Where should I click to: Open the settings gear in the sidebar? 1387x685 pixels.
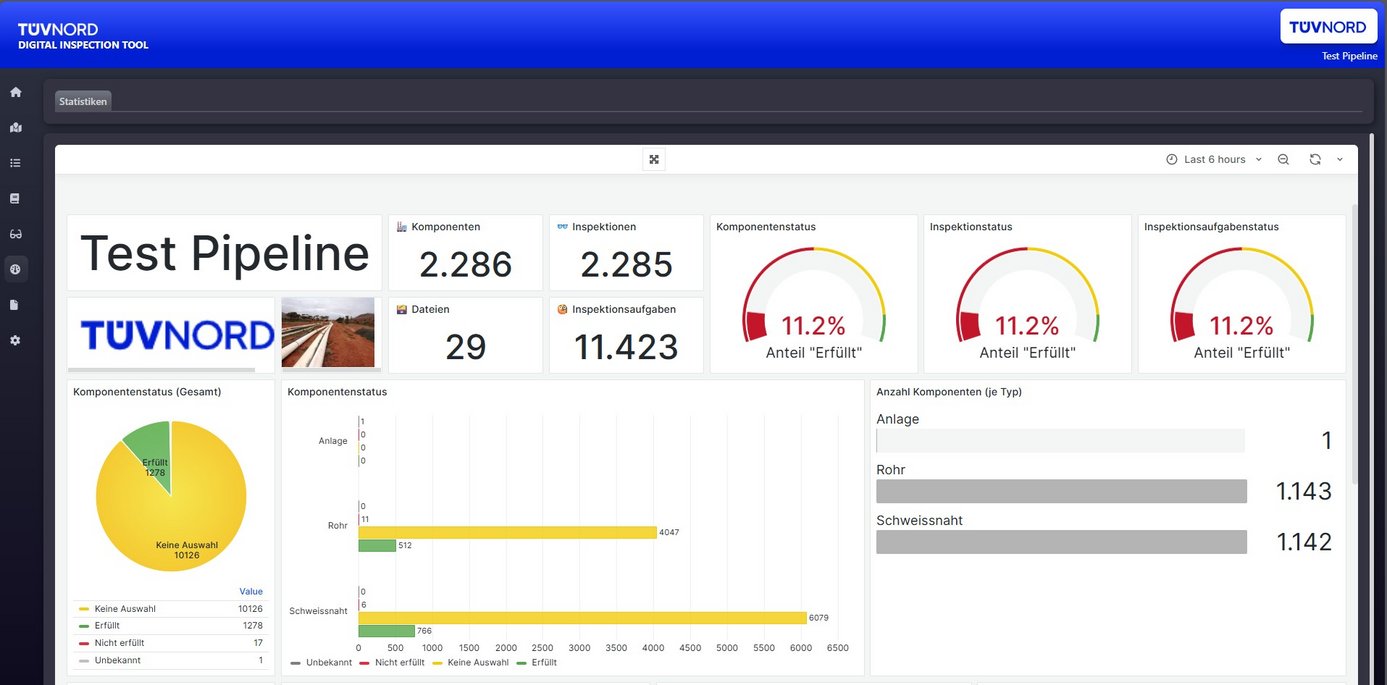[x=15, y=339]
